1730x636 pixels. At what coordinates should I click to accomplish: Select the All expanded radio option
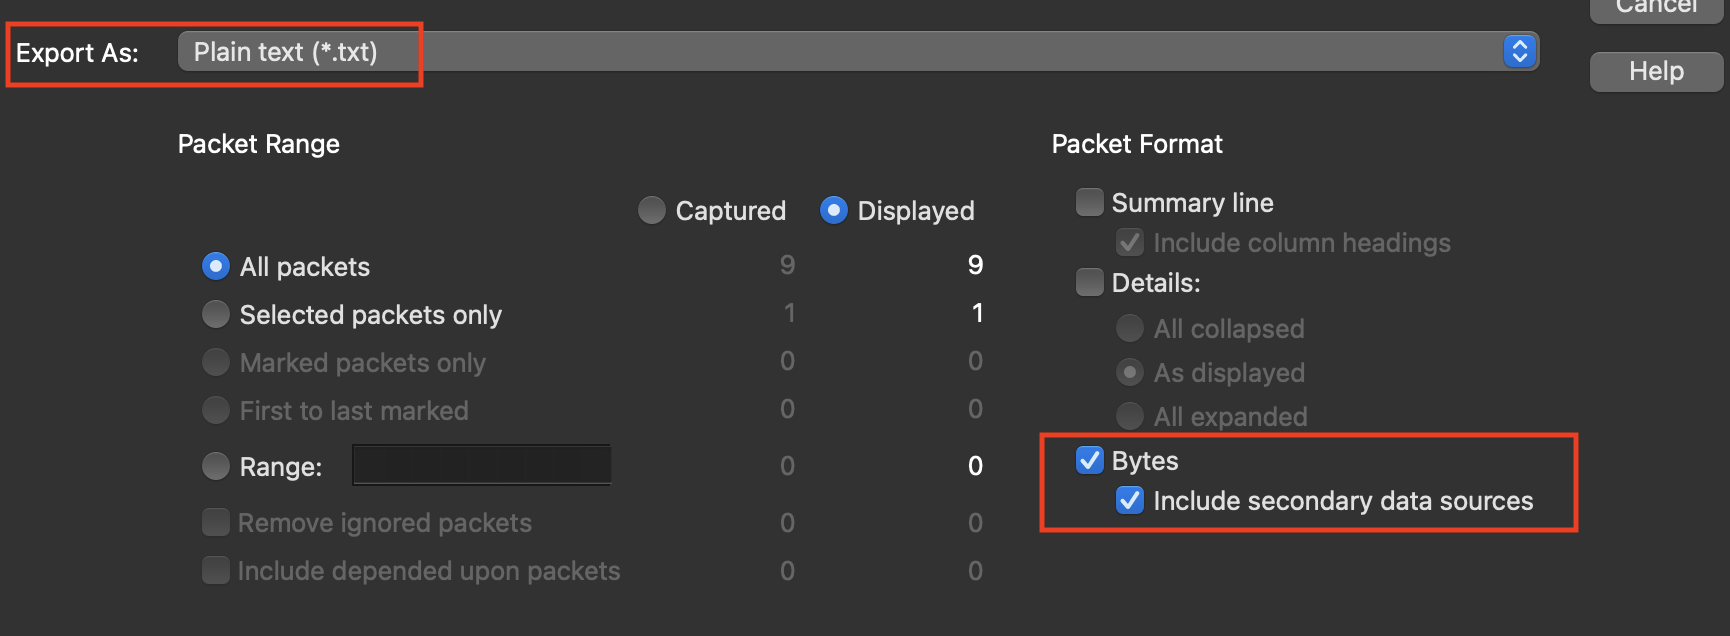point(1130,416)
